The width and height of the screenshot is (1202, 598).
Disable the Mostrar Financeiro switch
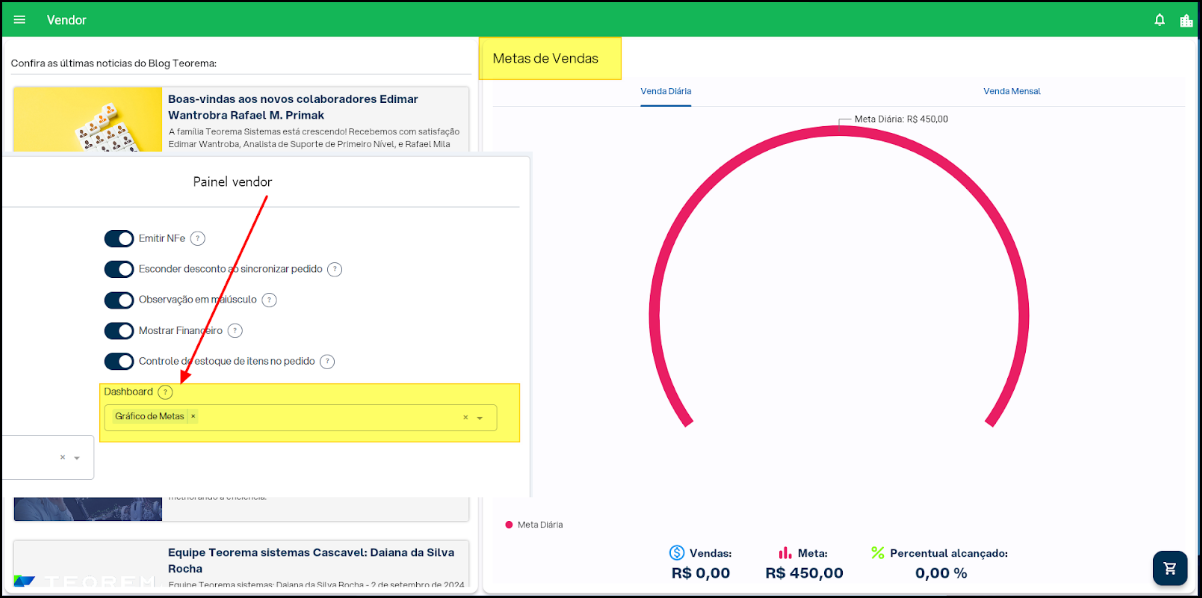coord(119,330)
